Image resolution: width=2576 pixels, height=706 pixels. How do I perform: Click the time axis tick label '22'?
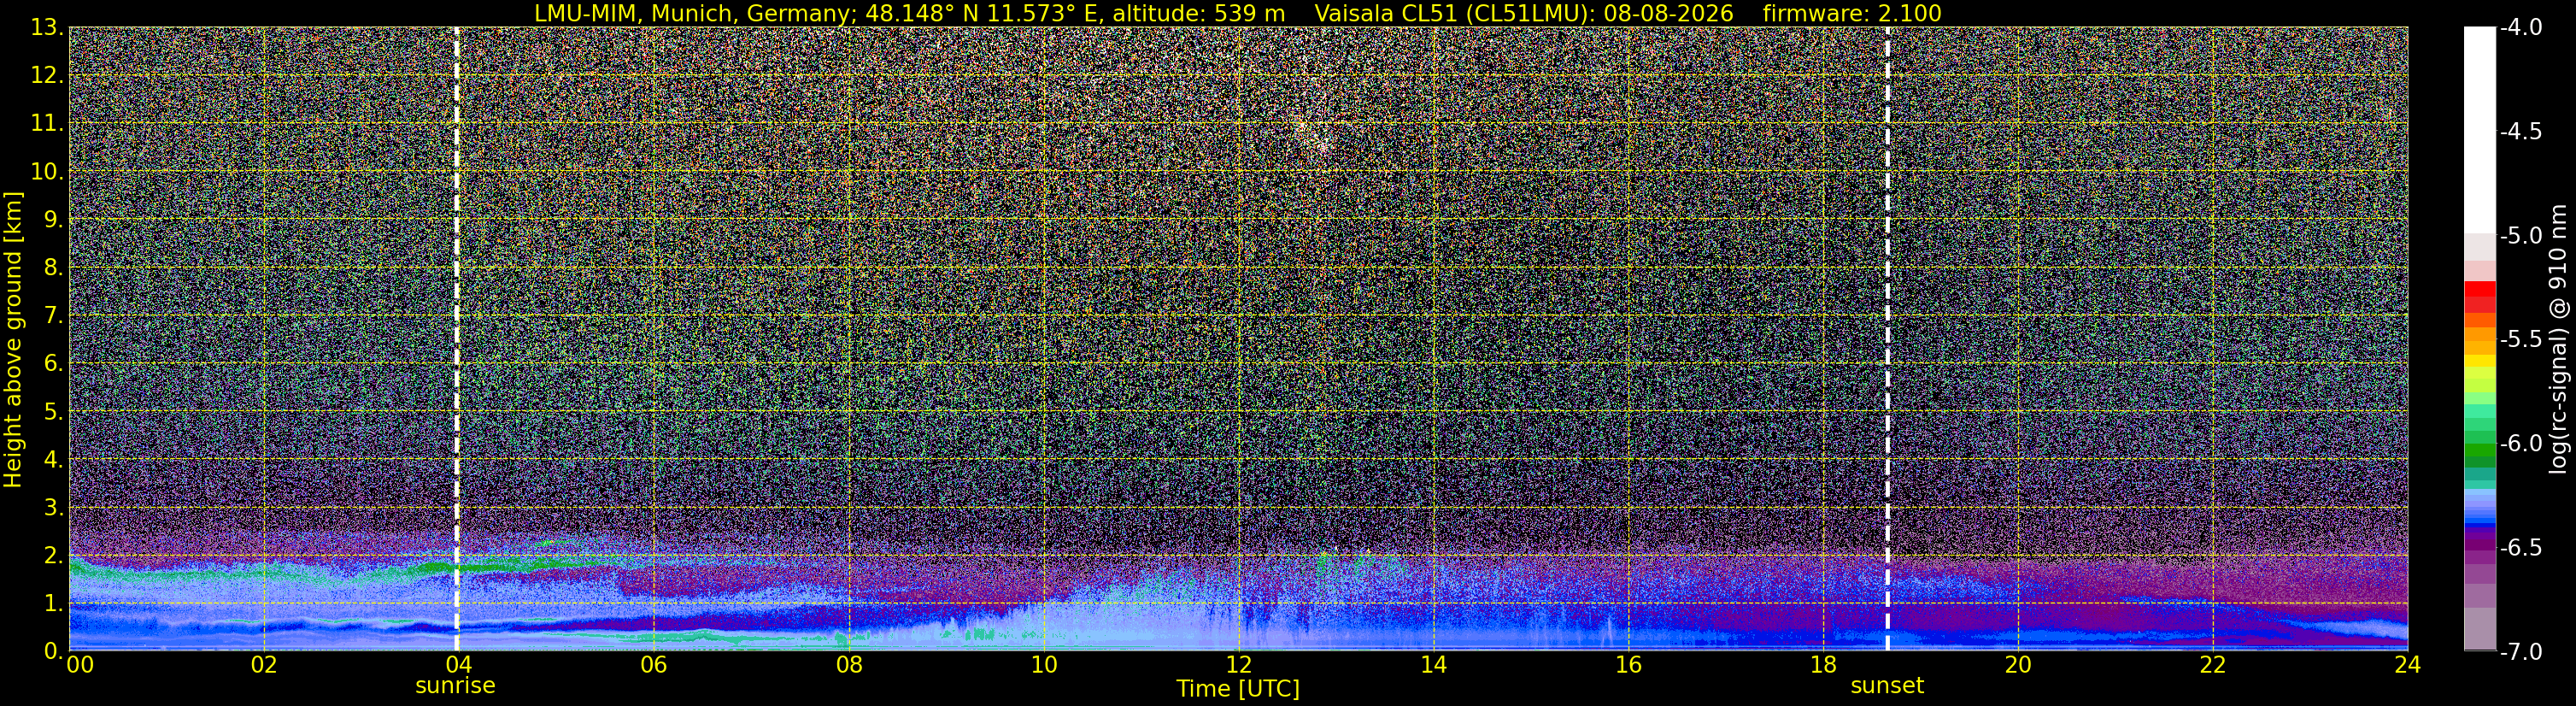point(2213,665)
